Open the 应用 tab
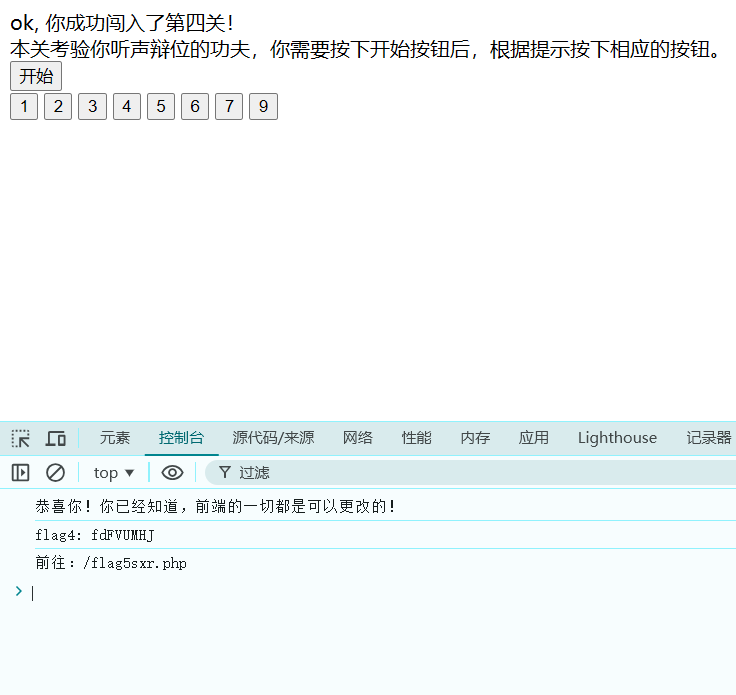736x695 pixels. (x=534, y=438)
